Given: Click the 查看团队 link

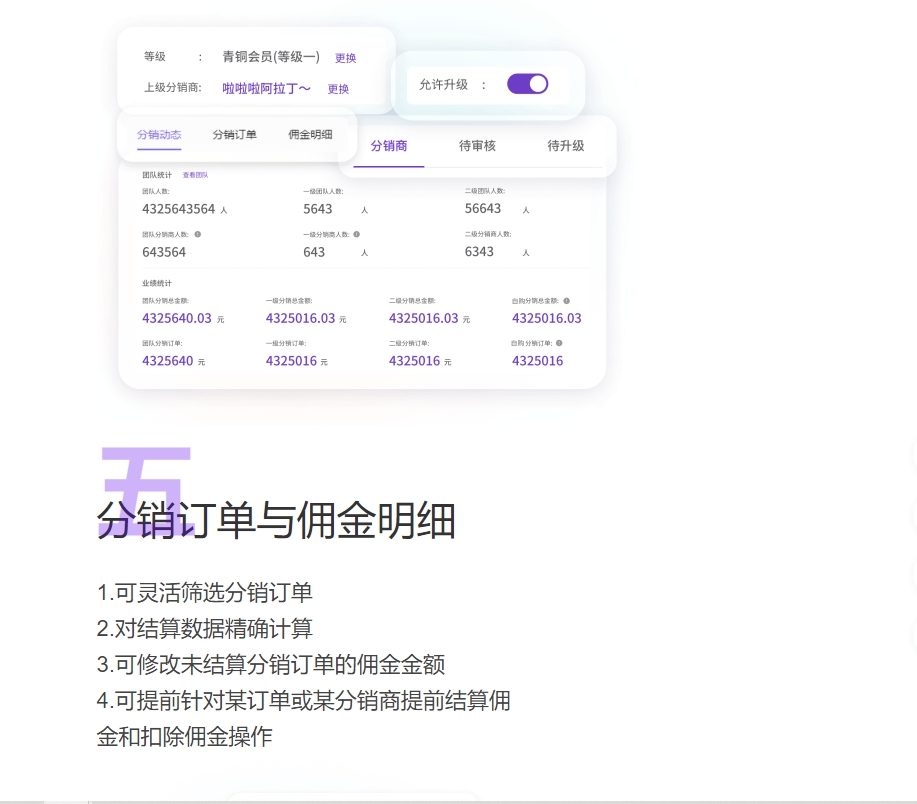Looking at the screenshot, I should pyautogui.click(x=195, y=175).
